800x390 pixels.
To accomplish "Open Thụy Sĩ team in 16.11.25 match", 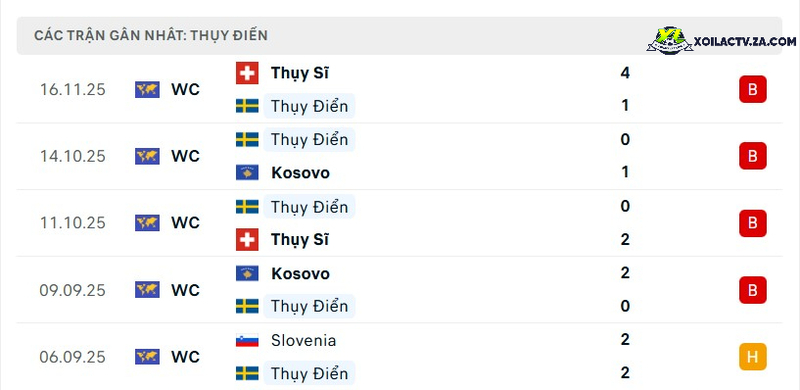I will [x=299, y=73].
